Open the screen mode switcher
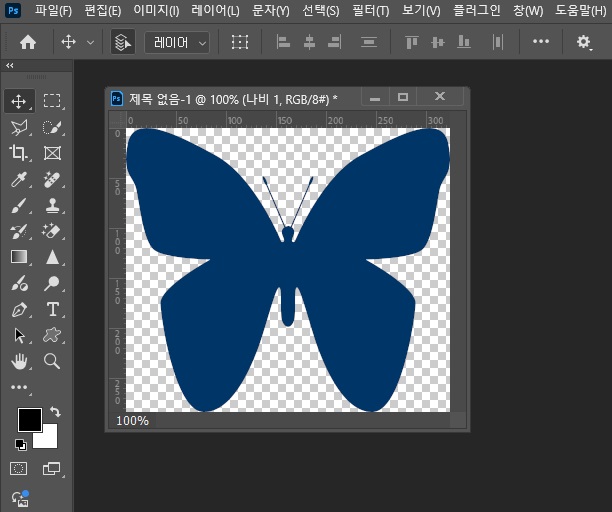 pyautogui.click(x=51, y=468)
